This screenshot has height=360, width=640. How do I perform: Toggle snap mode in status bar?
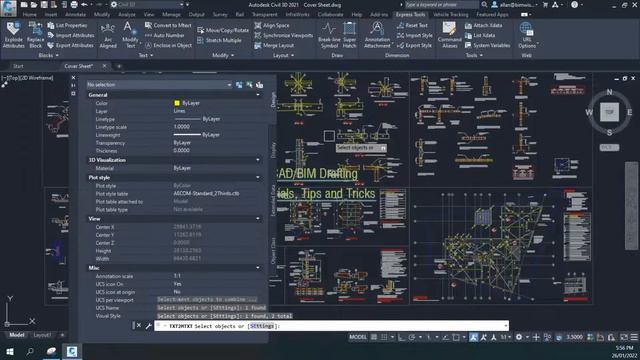click(x=384, y=337)
